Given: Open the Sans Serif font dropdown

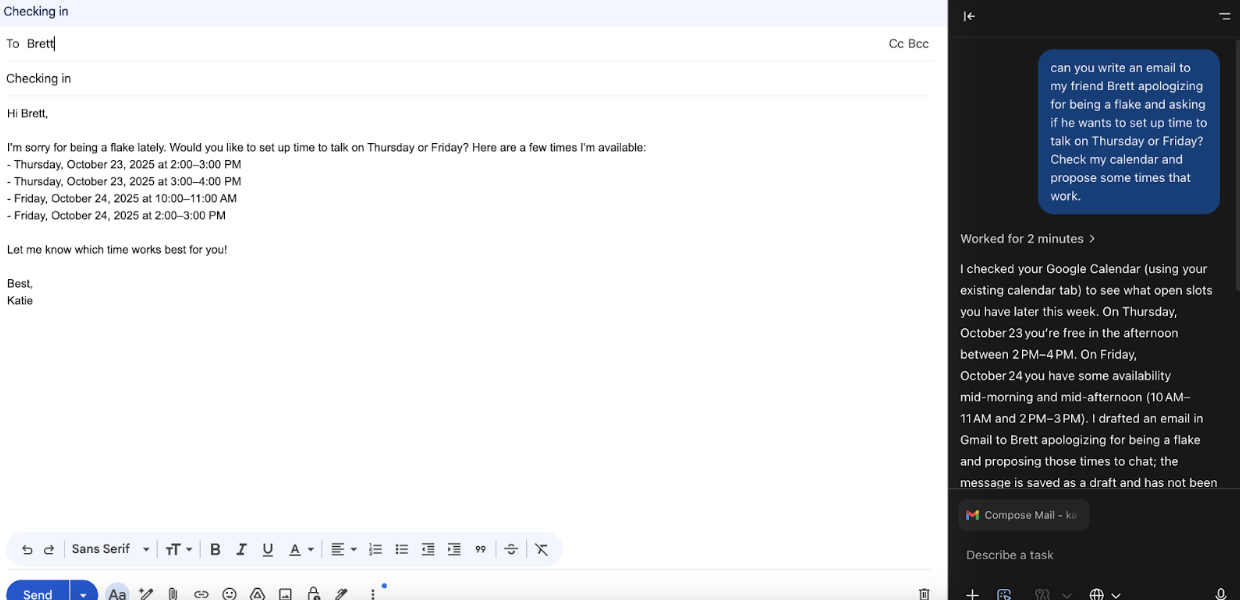Looking at the screenshot, I should point(110,549).
